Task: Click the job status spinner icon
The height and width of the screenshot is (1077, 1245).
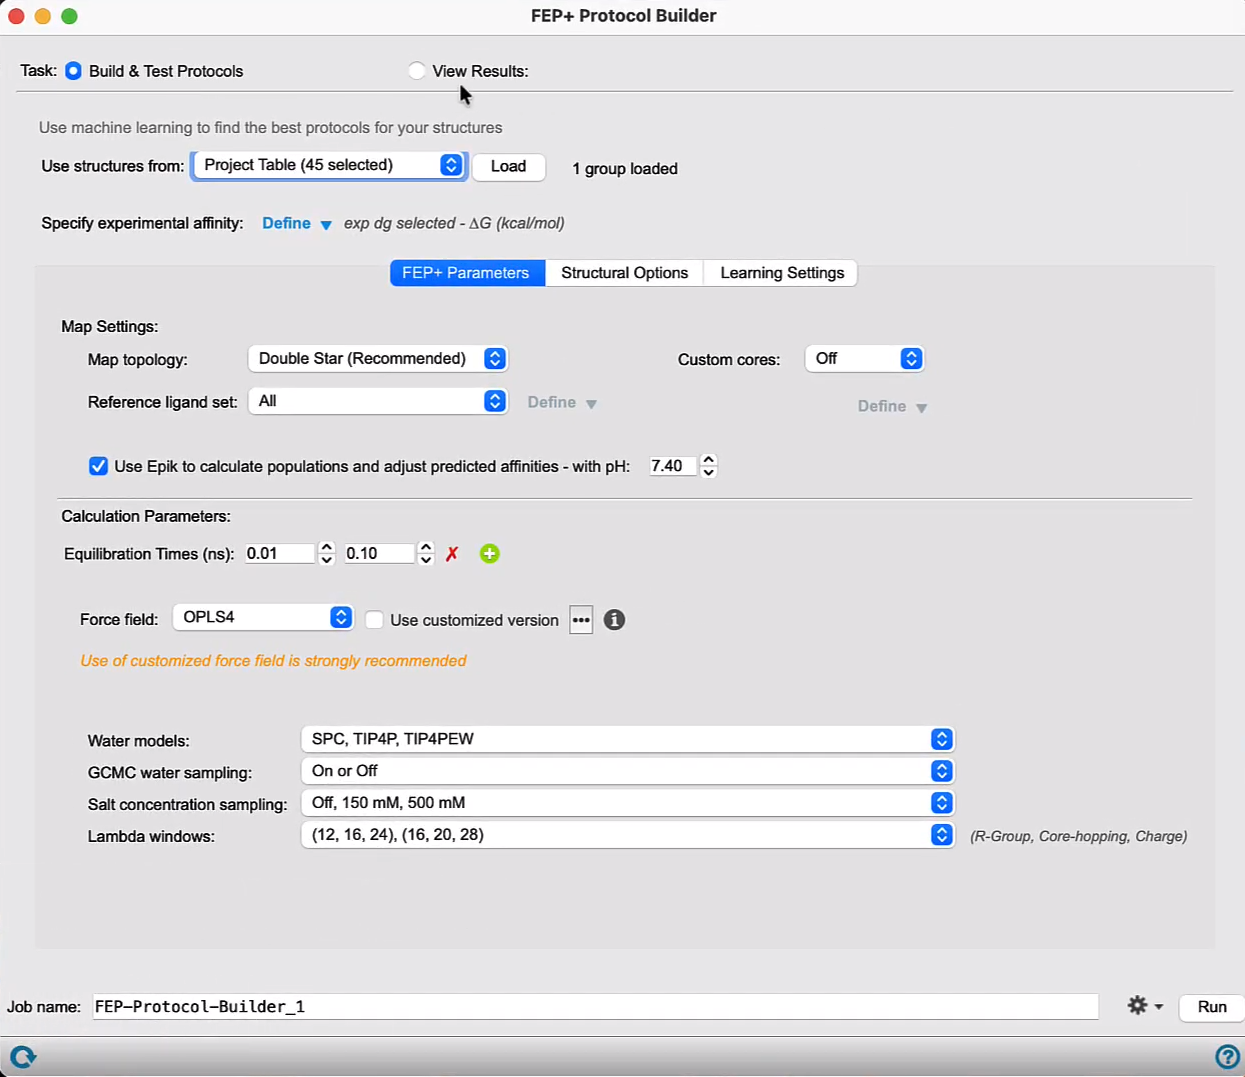Action: tap(23, 1056)
